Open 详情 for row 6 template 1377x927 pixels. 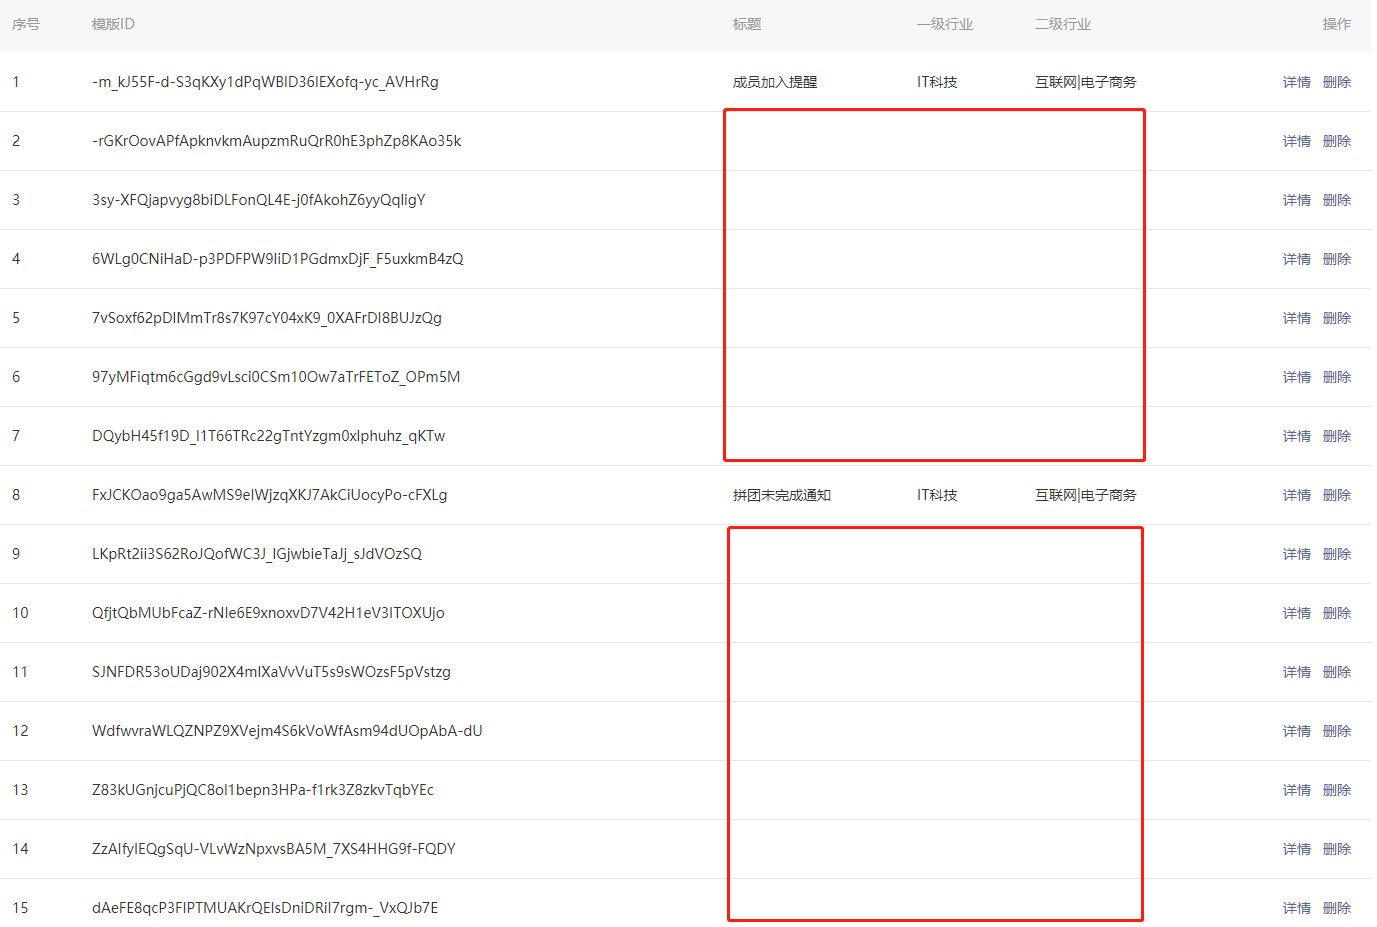[x=1296, y=377]
